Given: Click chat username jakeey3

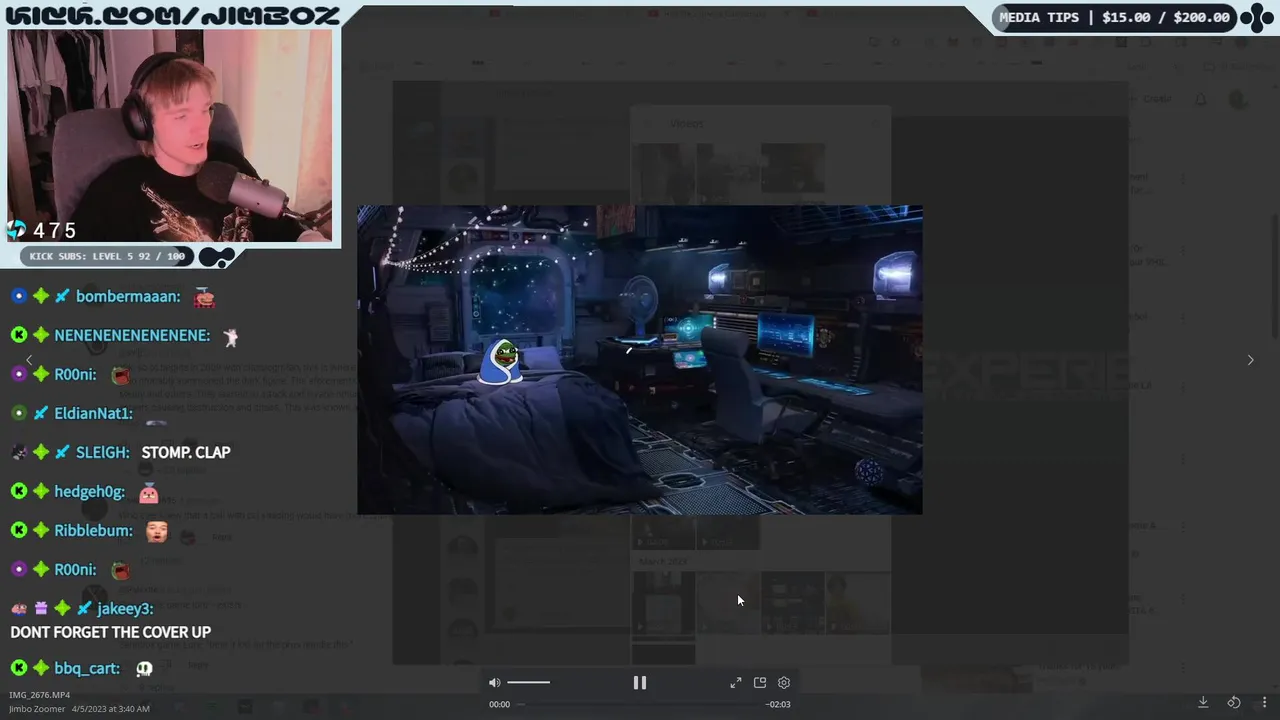Looking at the screenshot, I should tap(125, 609).
